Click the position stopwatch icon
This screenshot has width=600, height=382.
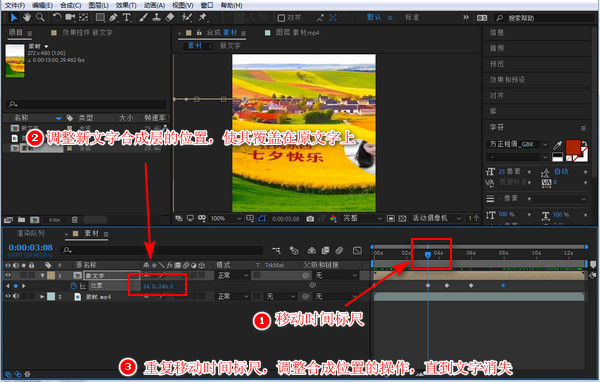73,286
